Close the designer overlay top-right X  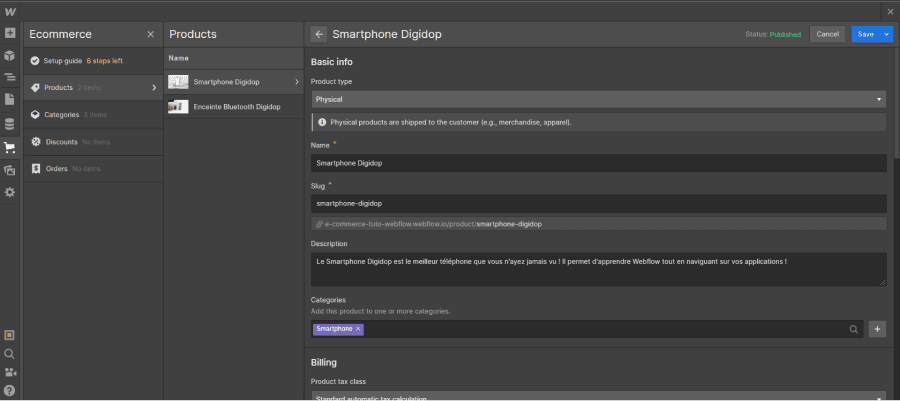point(890,11)
